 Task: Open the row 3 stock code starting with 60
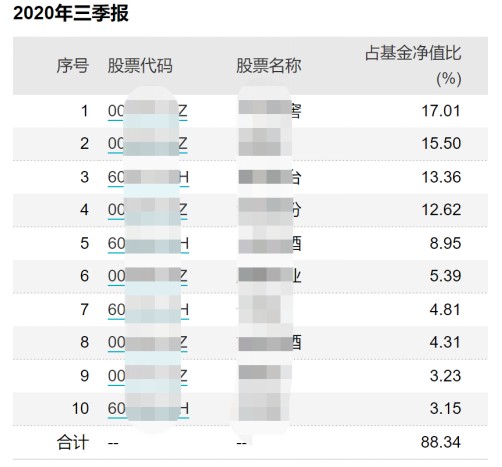148,177
